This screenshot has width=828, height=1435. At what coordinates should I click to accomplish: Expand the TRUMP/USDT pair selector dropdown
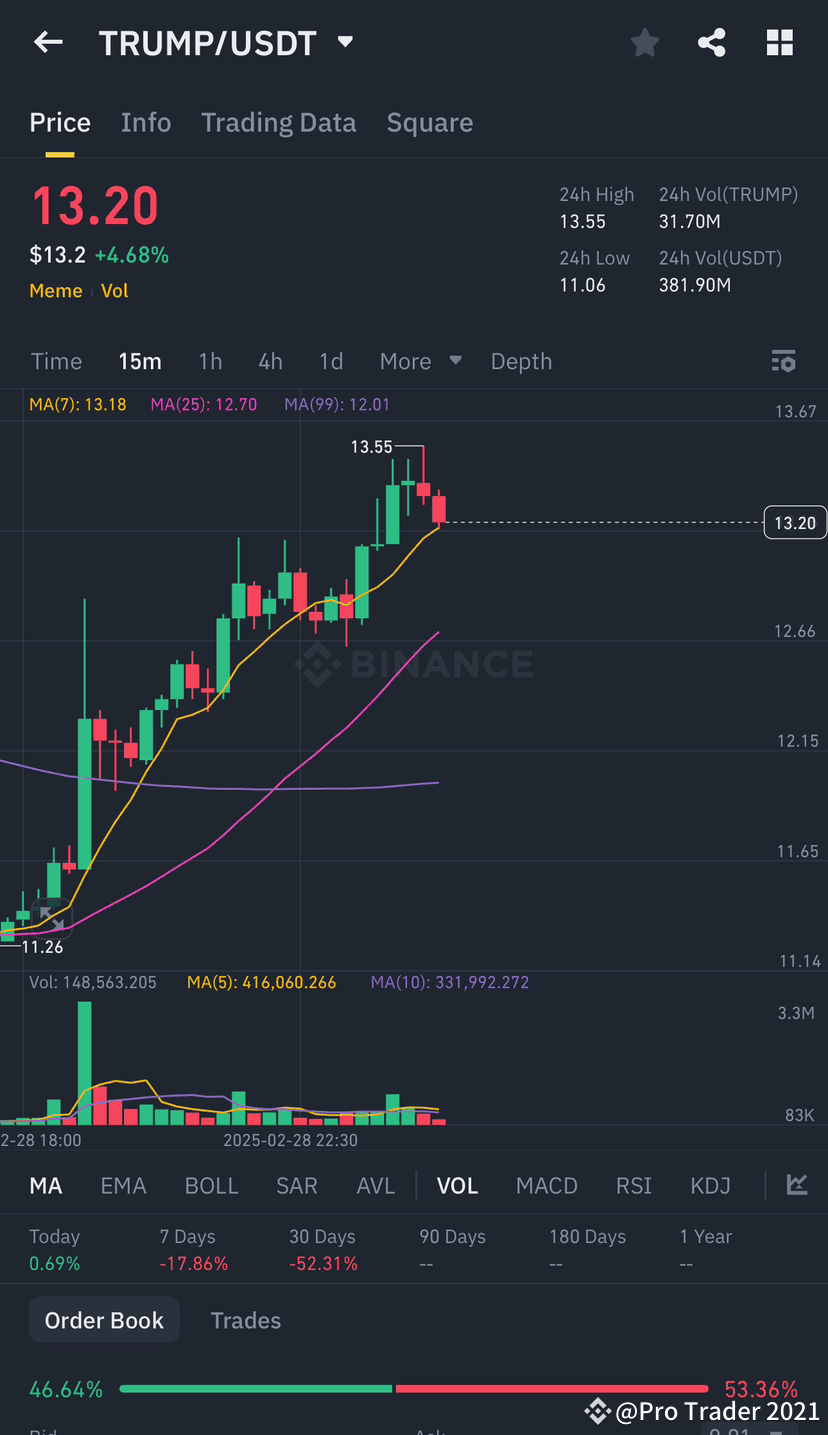click(x=344, y=42)
